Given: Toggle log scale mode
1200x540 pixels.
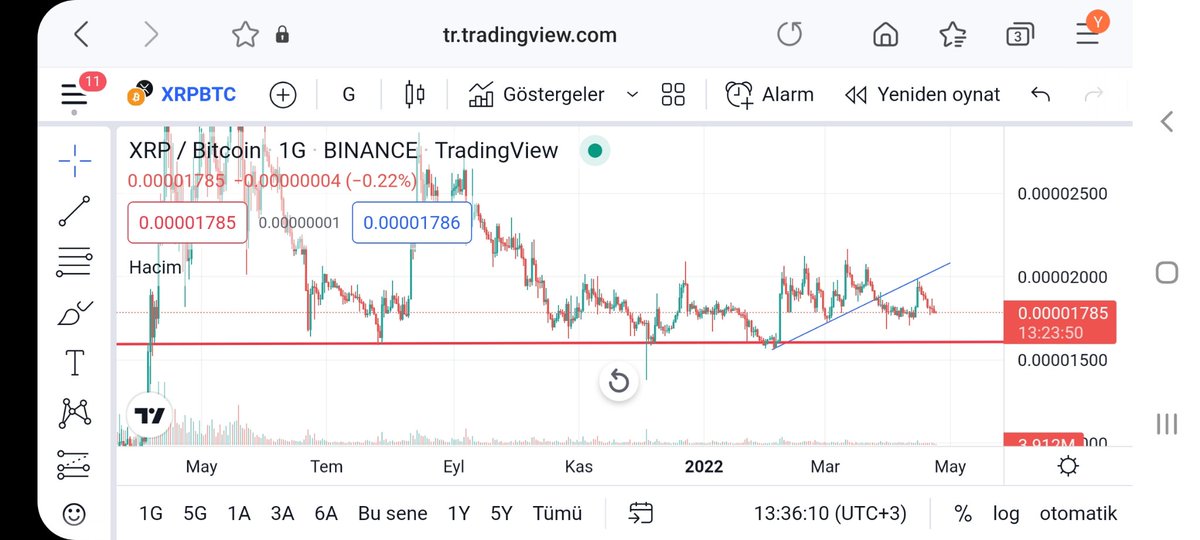Looking at the screenshot, I should 1006,514.
